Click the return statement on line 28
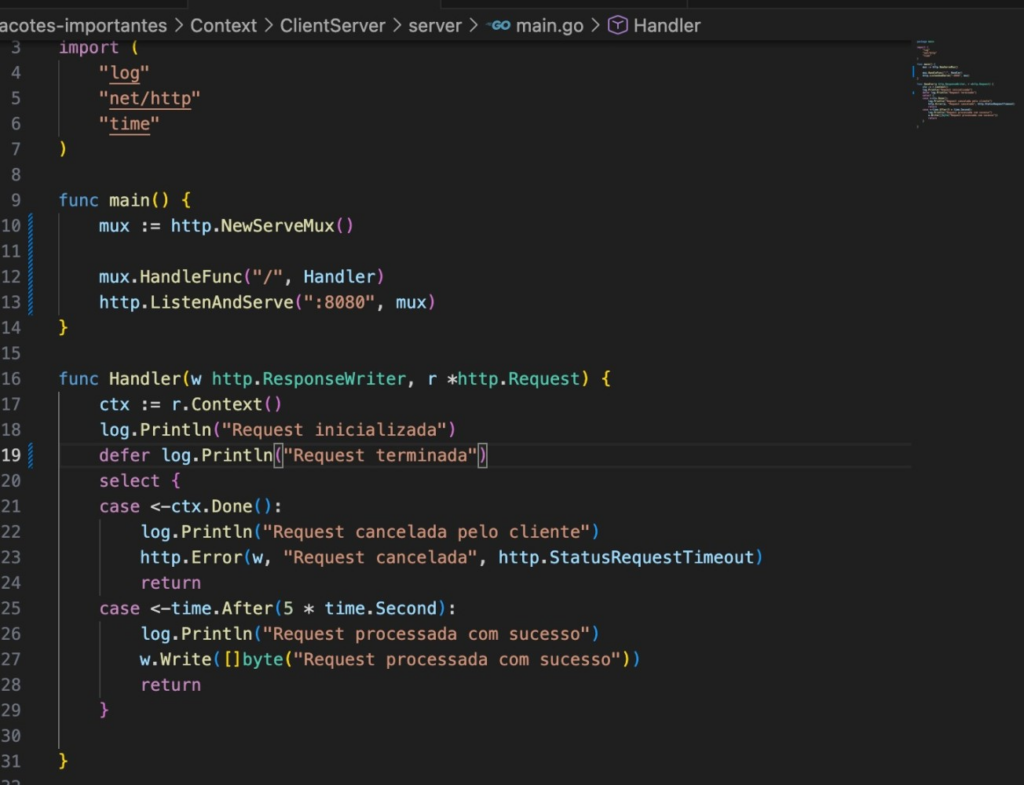The image size is (1024, 785). [x=170, y=684]
